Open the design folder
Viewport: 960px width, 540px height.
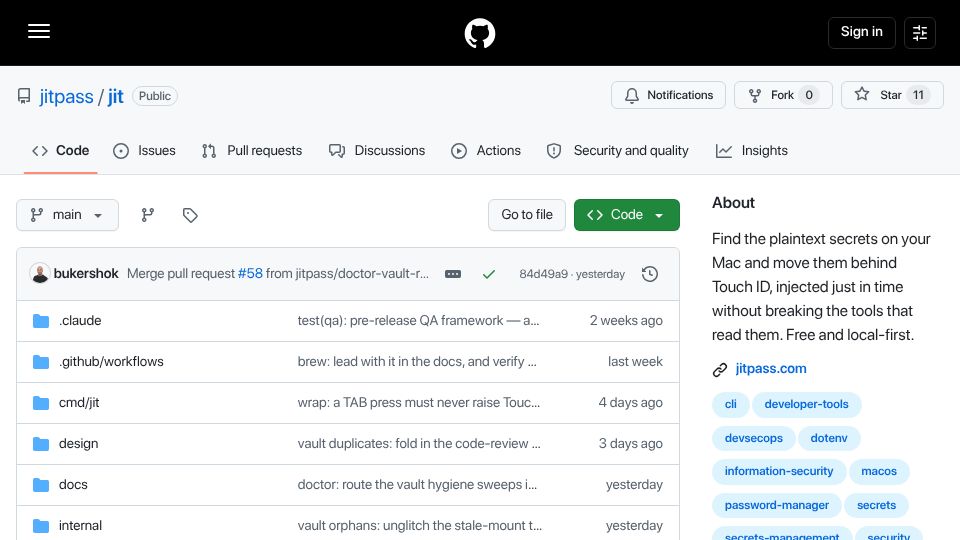point(78,444)
